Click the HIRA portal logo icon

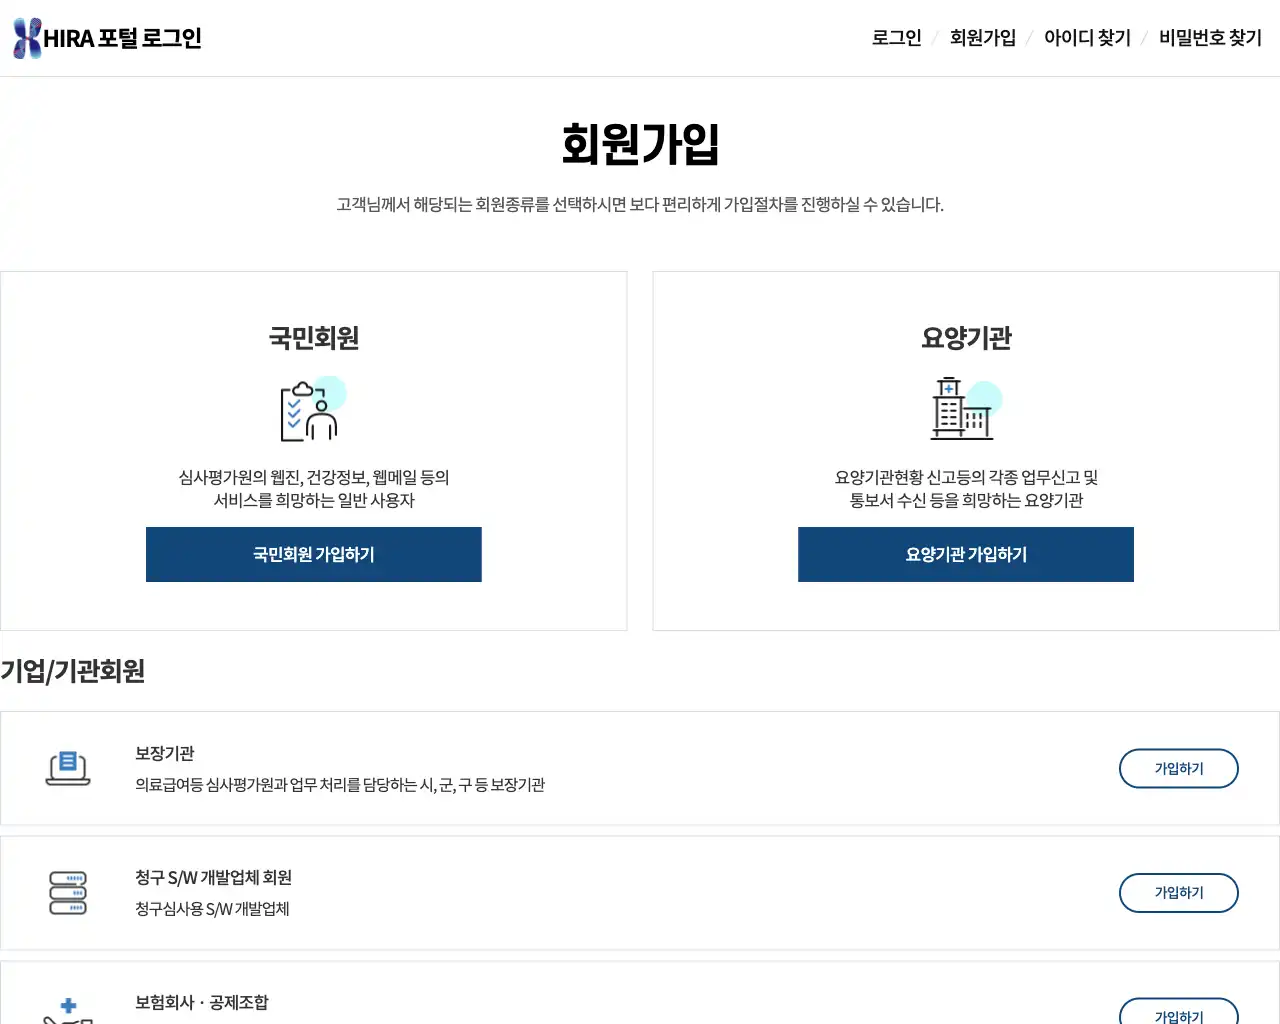tap(27, 38)
